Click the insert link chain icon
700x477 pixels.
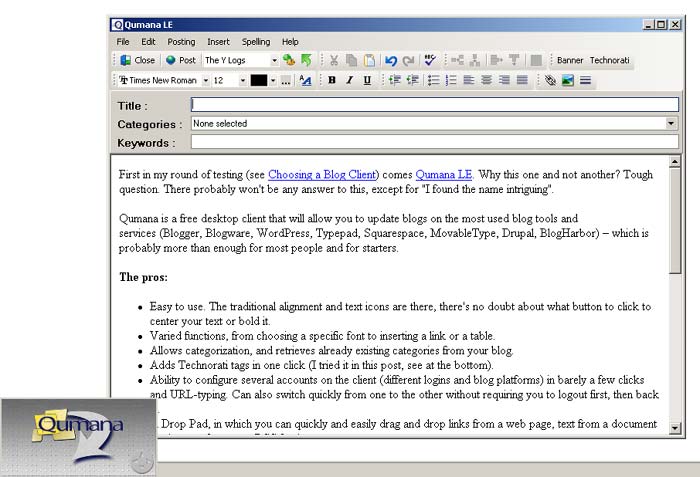coord(550,80)
